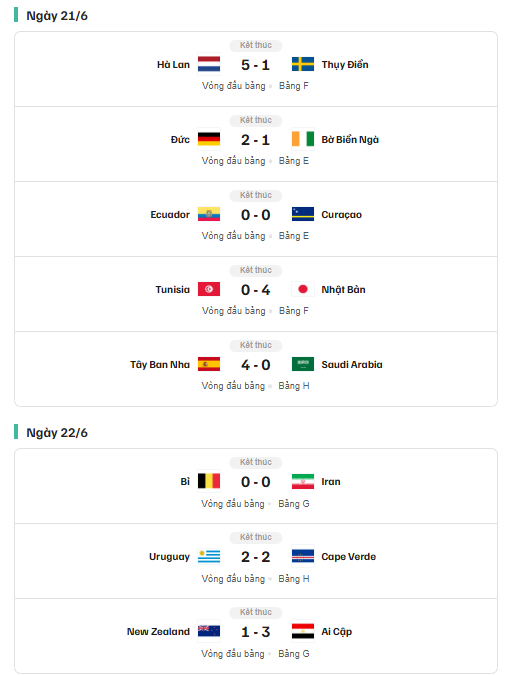Open the New Zealand team name link
507x675 pixels.
(158, 632)
